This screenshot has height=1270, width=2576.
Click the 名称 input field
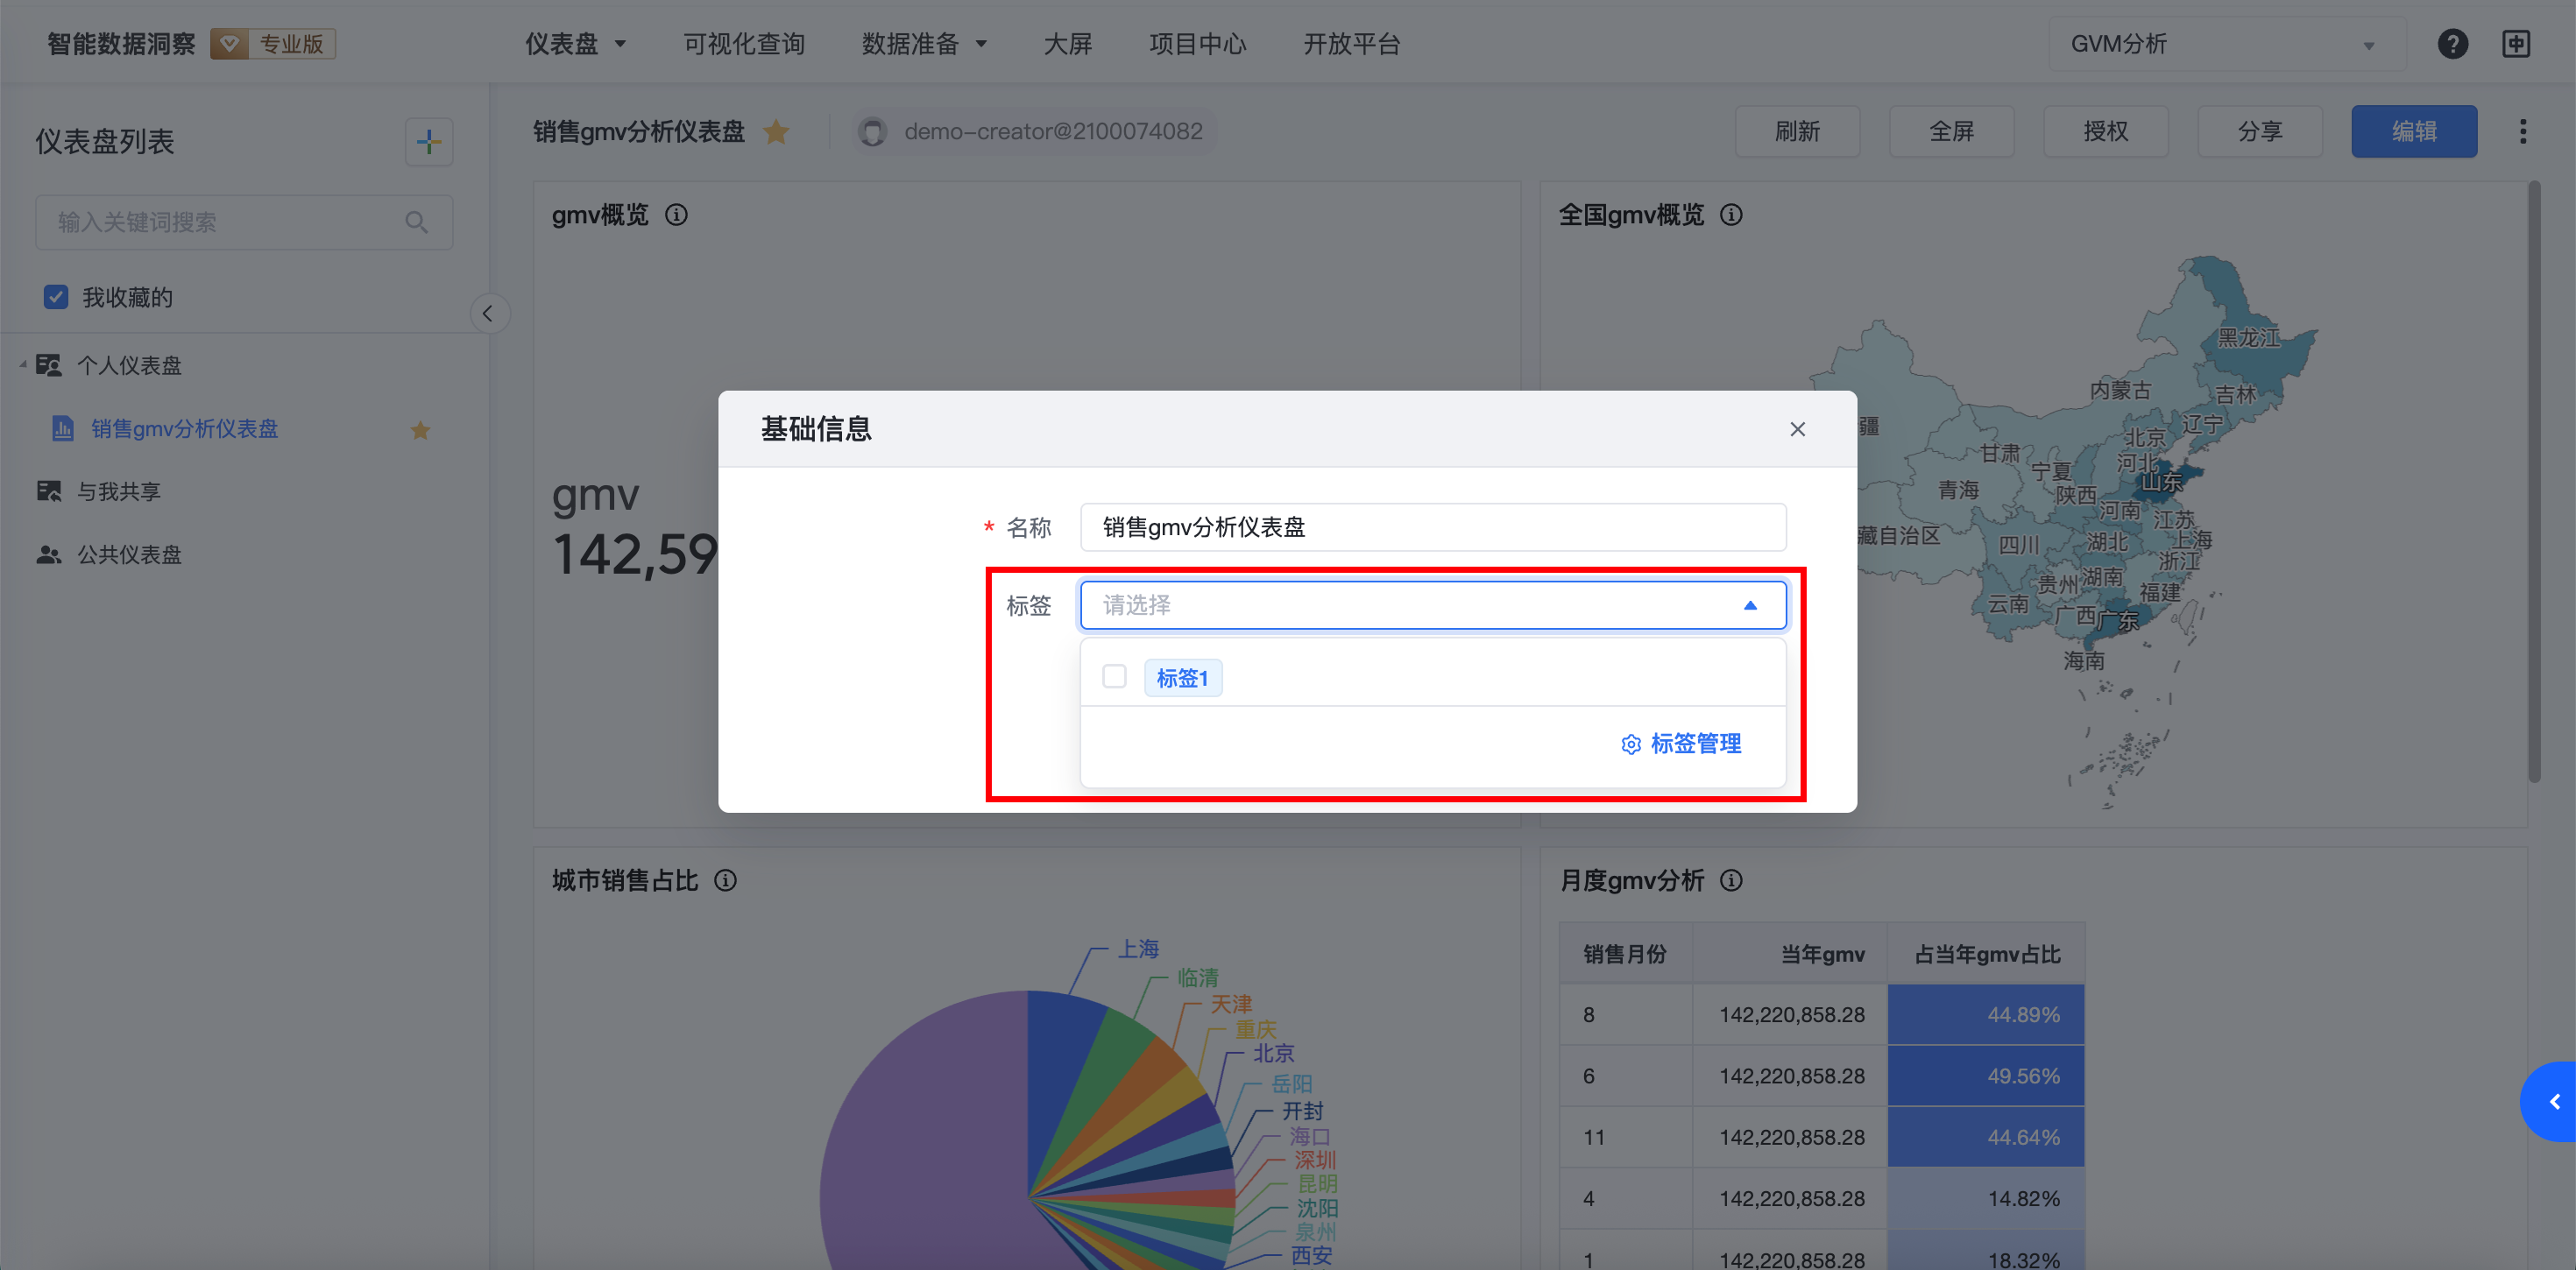[1432, 527]
